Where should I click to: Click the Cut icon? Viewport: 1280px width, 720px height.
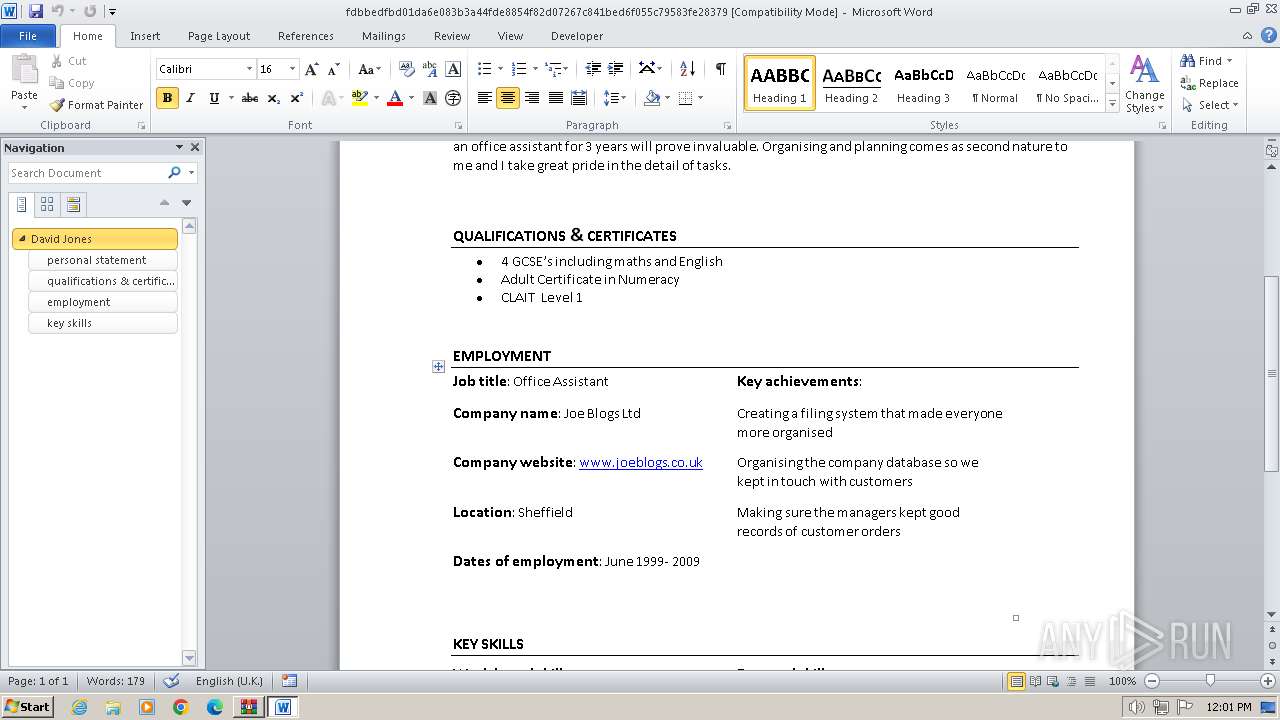tap(68, 61)
